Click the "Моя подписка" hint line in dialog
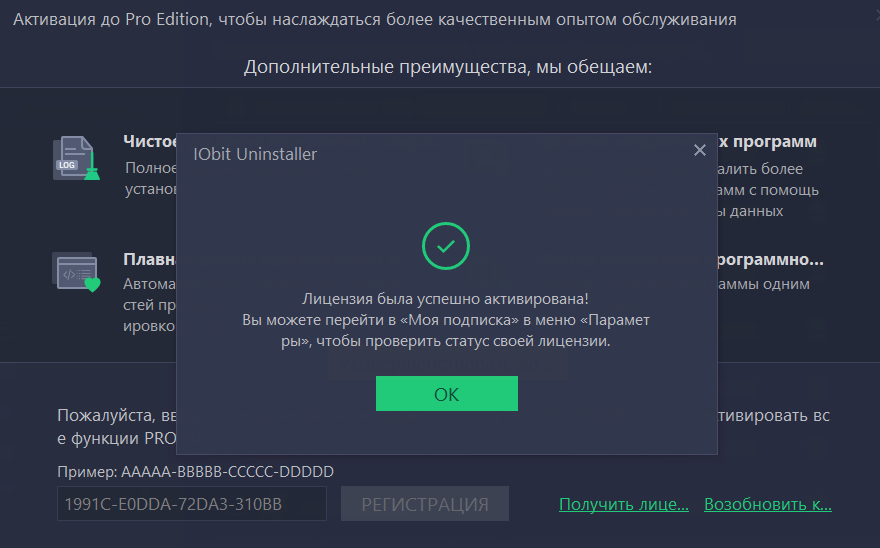 (446, 320)
